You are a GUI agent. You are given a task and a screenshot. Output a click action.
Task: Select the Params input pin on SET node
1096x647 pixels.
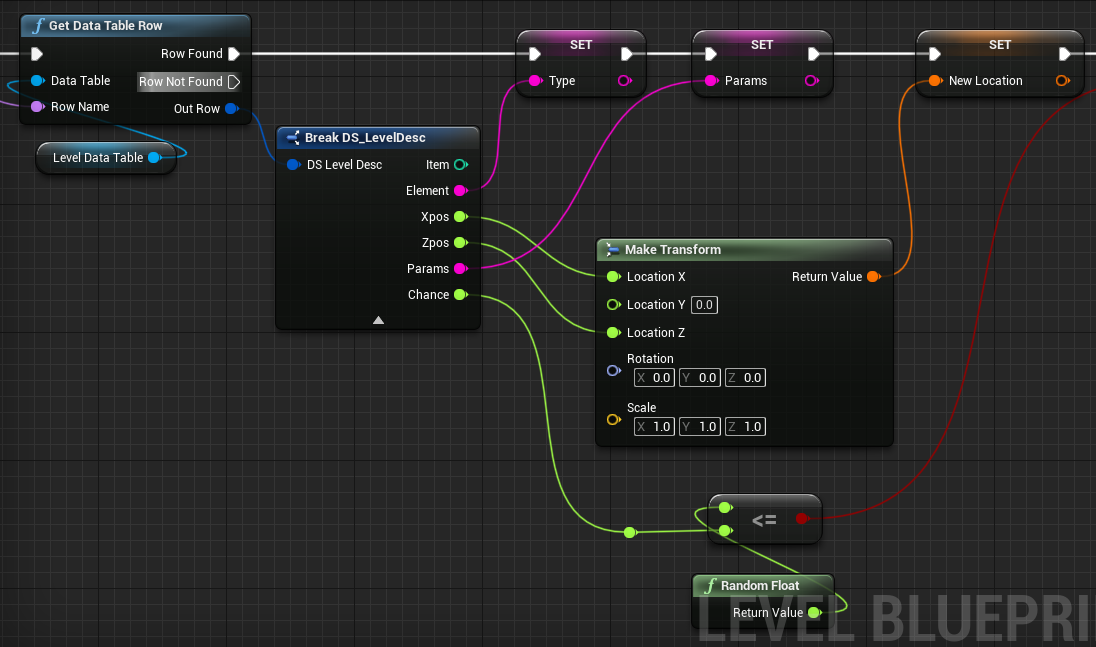[x=712, y=80]
